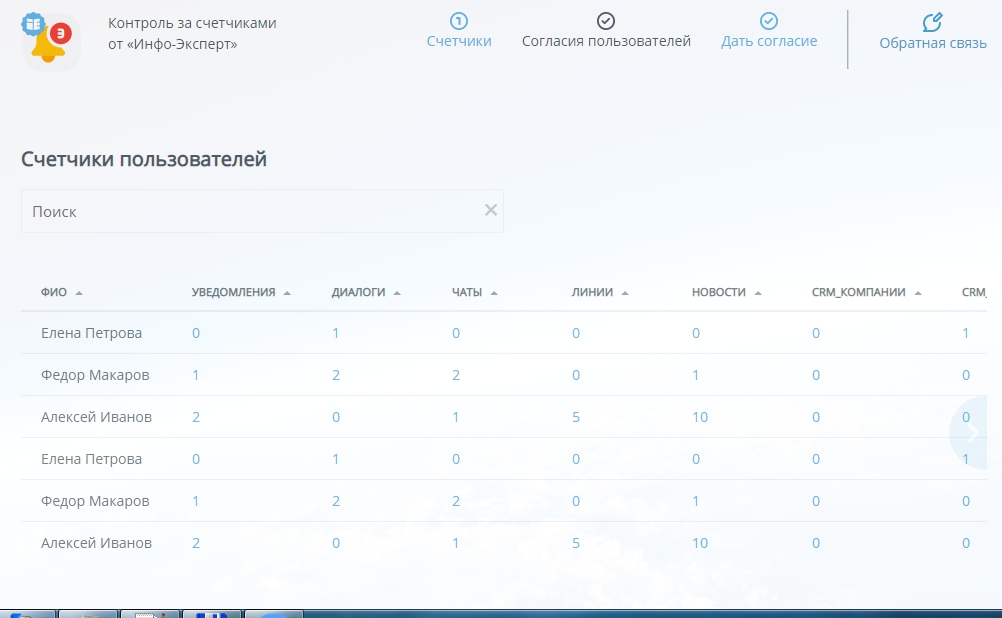Switch to Согласия пользователей tab
1002x618 pixels.
click(606, 42)
